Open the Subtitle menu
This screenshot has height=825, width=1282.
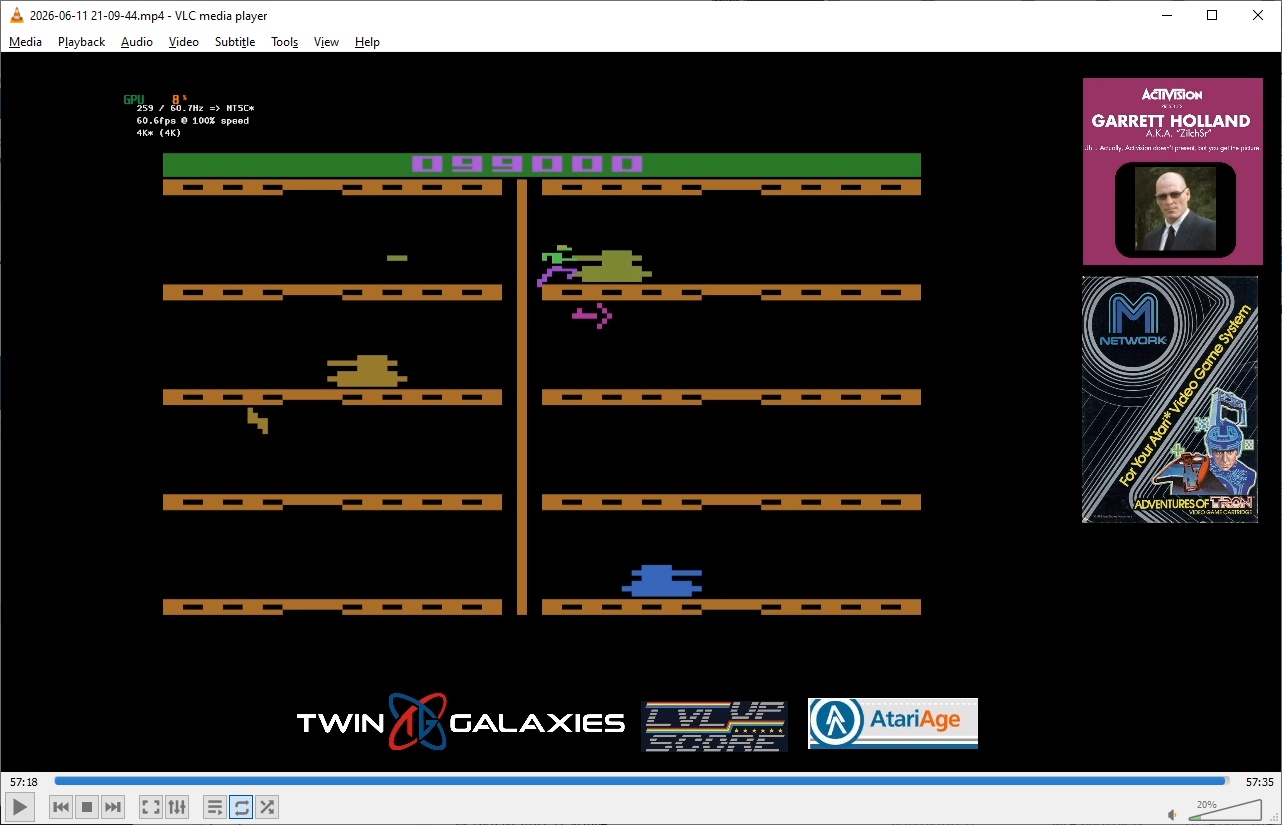[x=235, y=42]
